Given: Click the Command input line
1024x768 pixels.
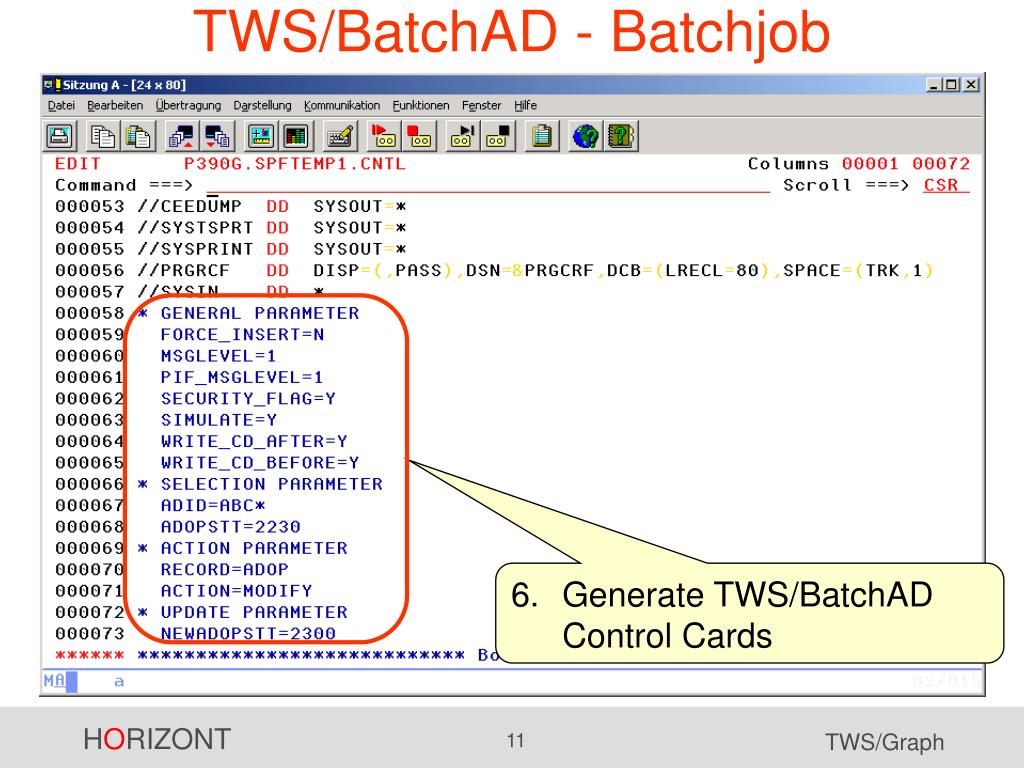Looking at the screenshot, I should click(x=488, y=185).
